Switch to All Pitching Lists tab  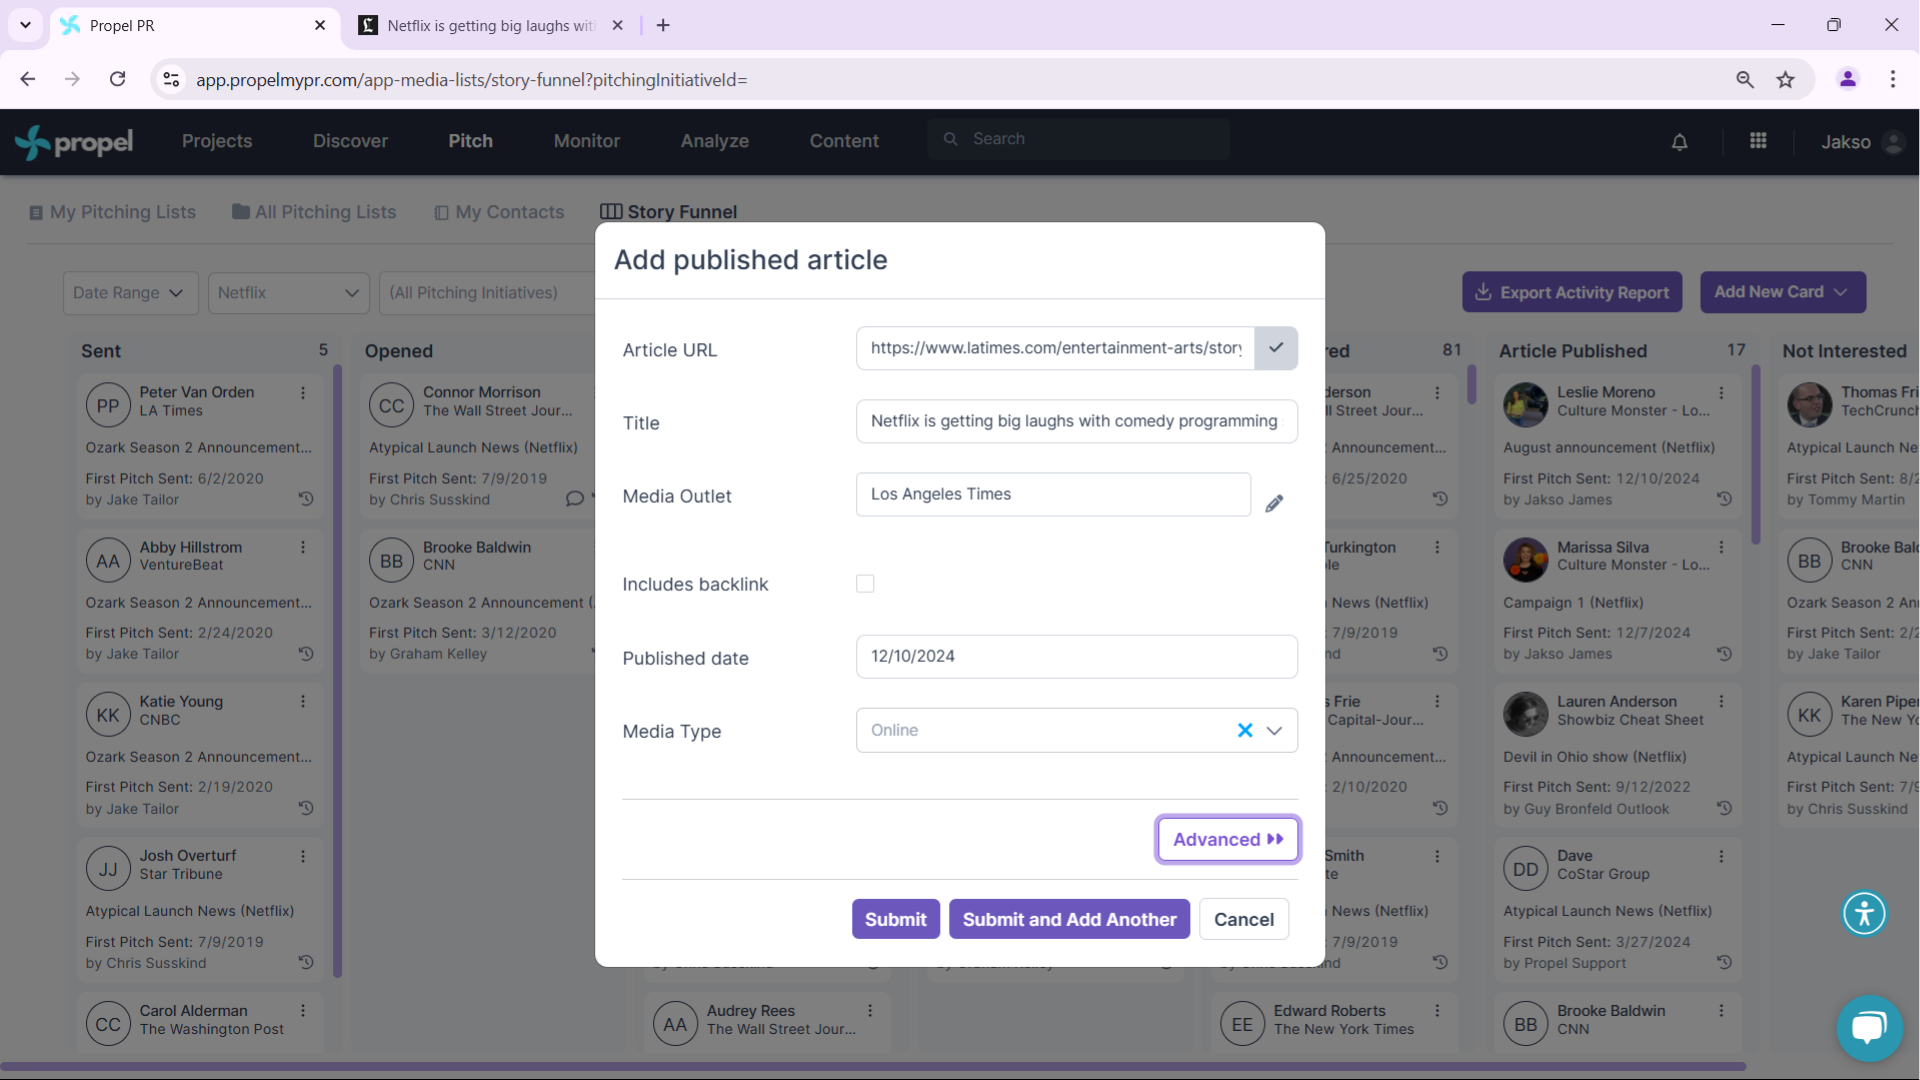[x=314, y=212]
